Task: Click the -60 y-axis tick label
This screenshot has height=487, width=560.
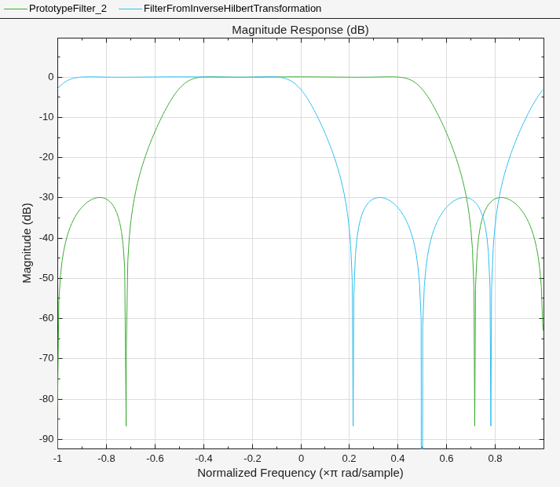Action: 46,318
